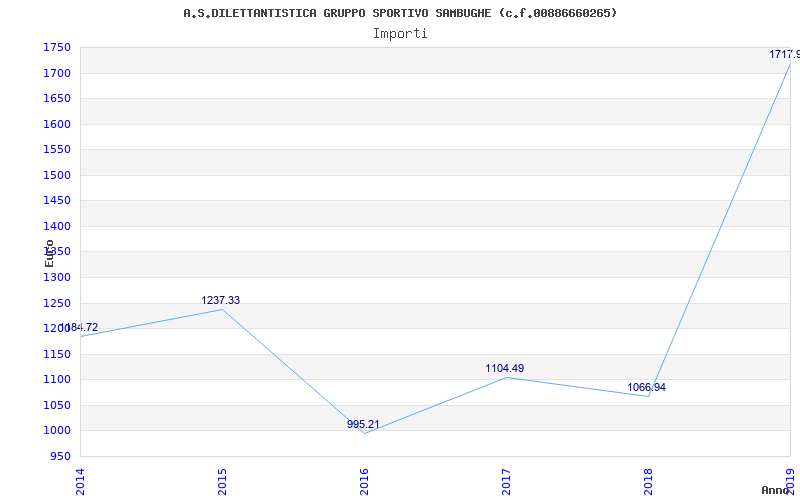800x500 pixels.
Task: Click the data label 1184.72
Action: click(x=79, y=328)
